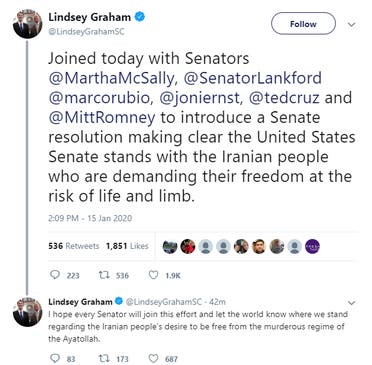
Task: Reply to the second tweet with 83 replies
Action: pyautogui.click(x=54, y=358)
